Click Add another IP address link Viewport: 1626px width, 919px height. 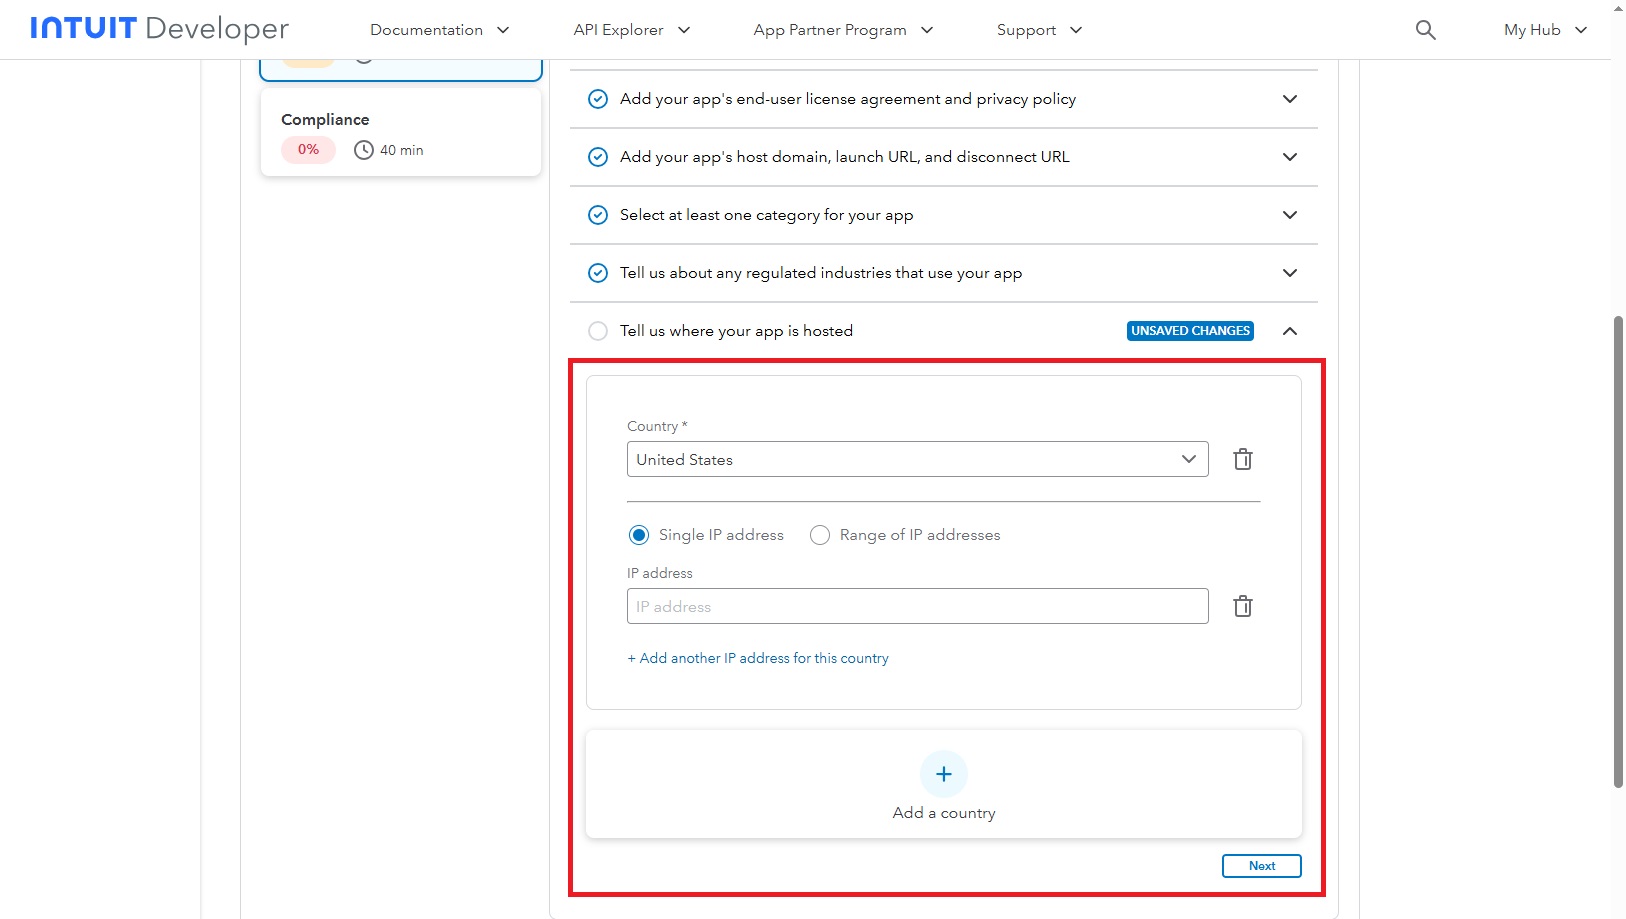(758, 658)
